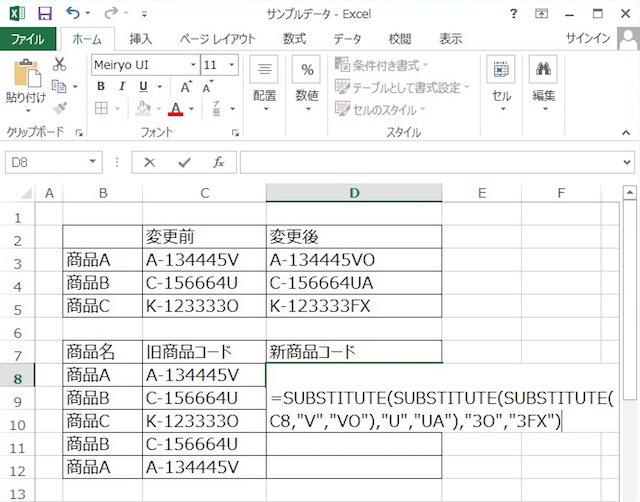Open Help with the question mark icon
The image size is (640, 502).
point(513,13)
